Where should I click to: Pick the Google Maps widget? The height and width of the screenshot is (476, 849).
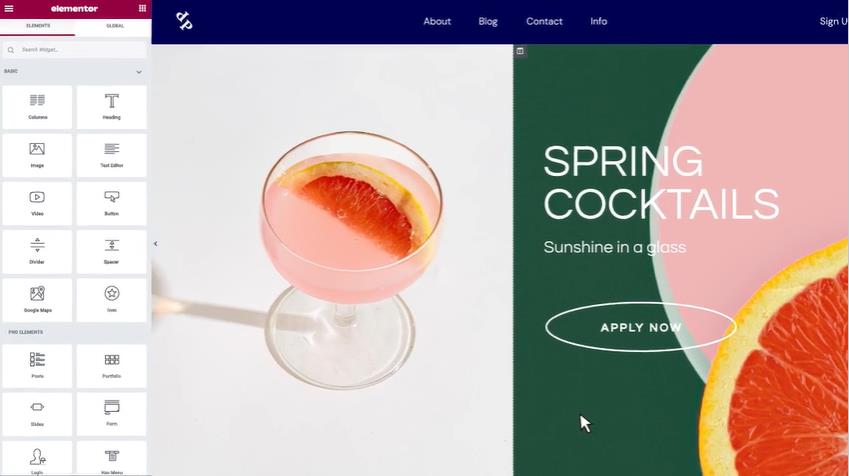coord(37,300)
